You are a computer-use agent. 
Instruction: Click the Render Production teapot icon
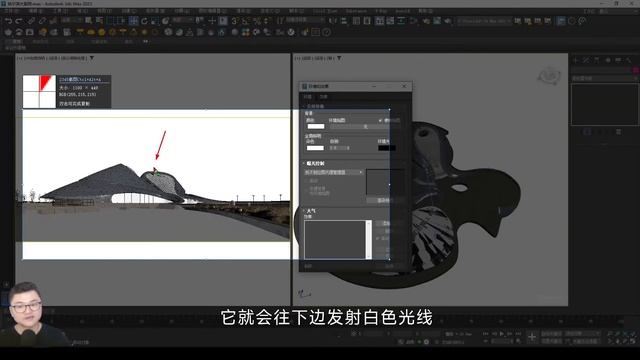click(x=448, y=20)
